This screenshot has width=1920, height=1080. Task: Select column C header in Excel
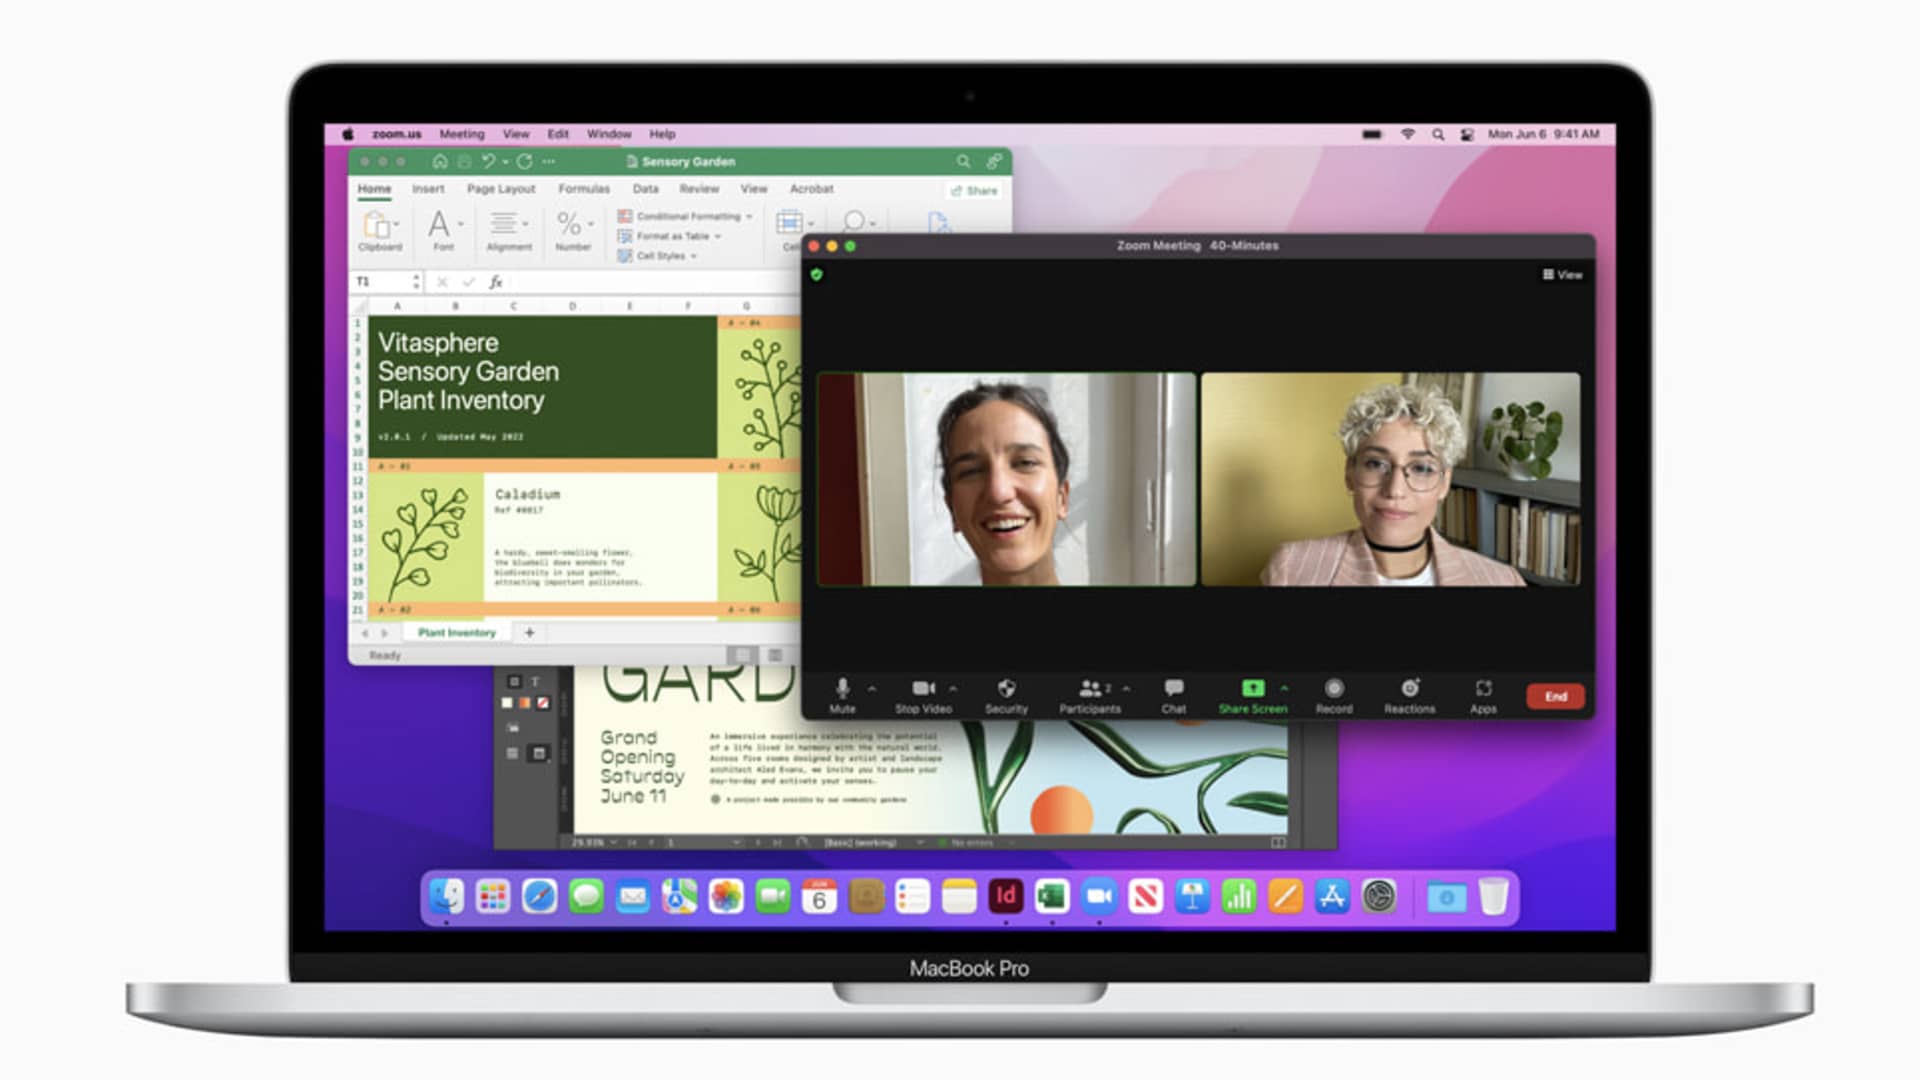coord(513,306)
